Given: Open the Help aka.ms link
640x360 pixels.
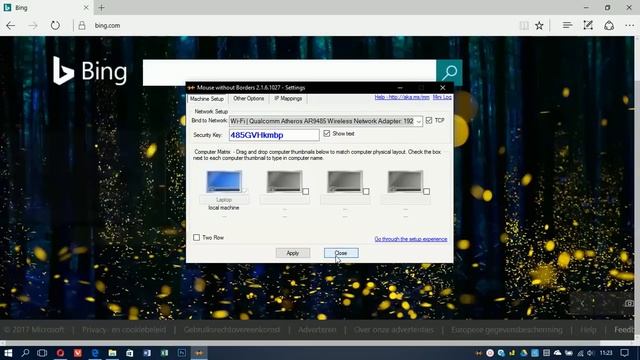Looking at the screenshot, I should [x=402, y=97].
